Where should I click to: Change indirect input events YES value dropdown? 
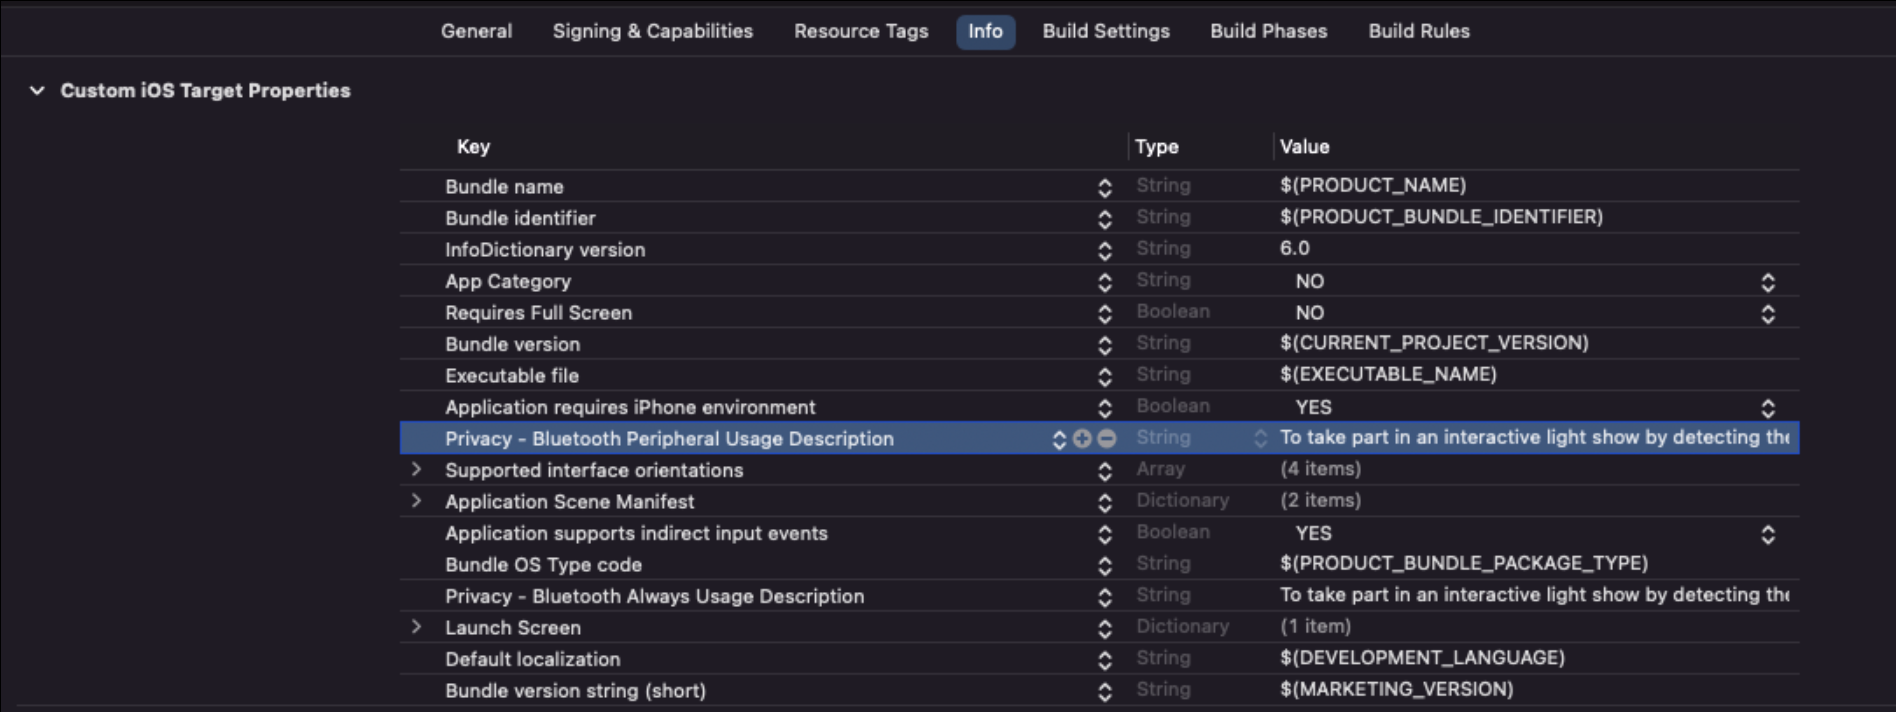click(1767, 534)
